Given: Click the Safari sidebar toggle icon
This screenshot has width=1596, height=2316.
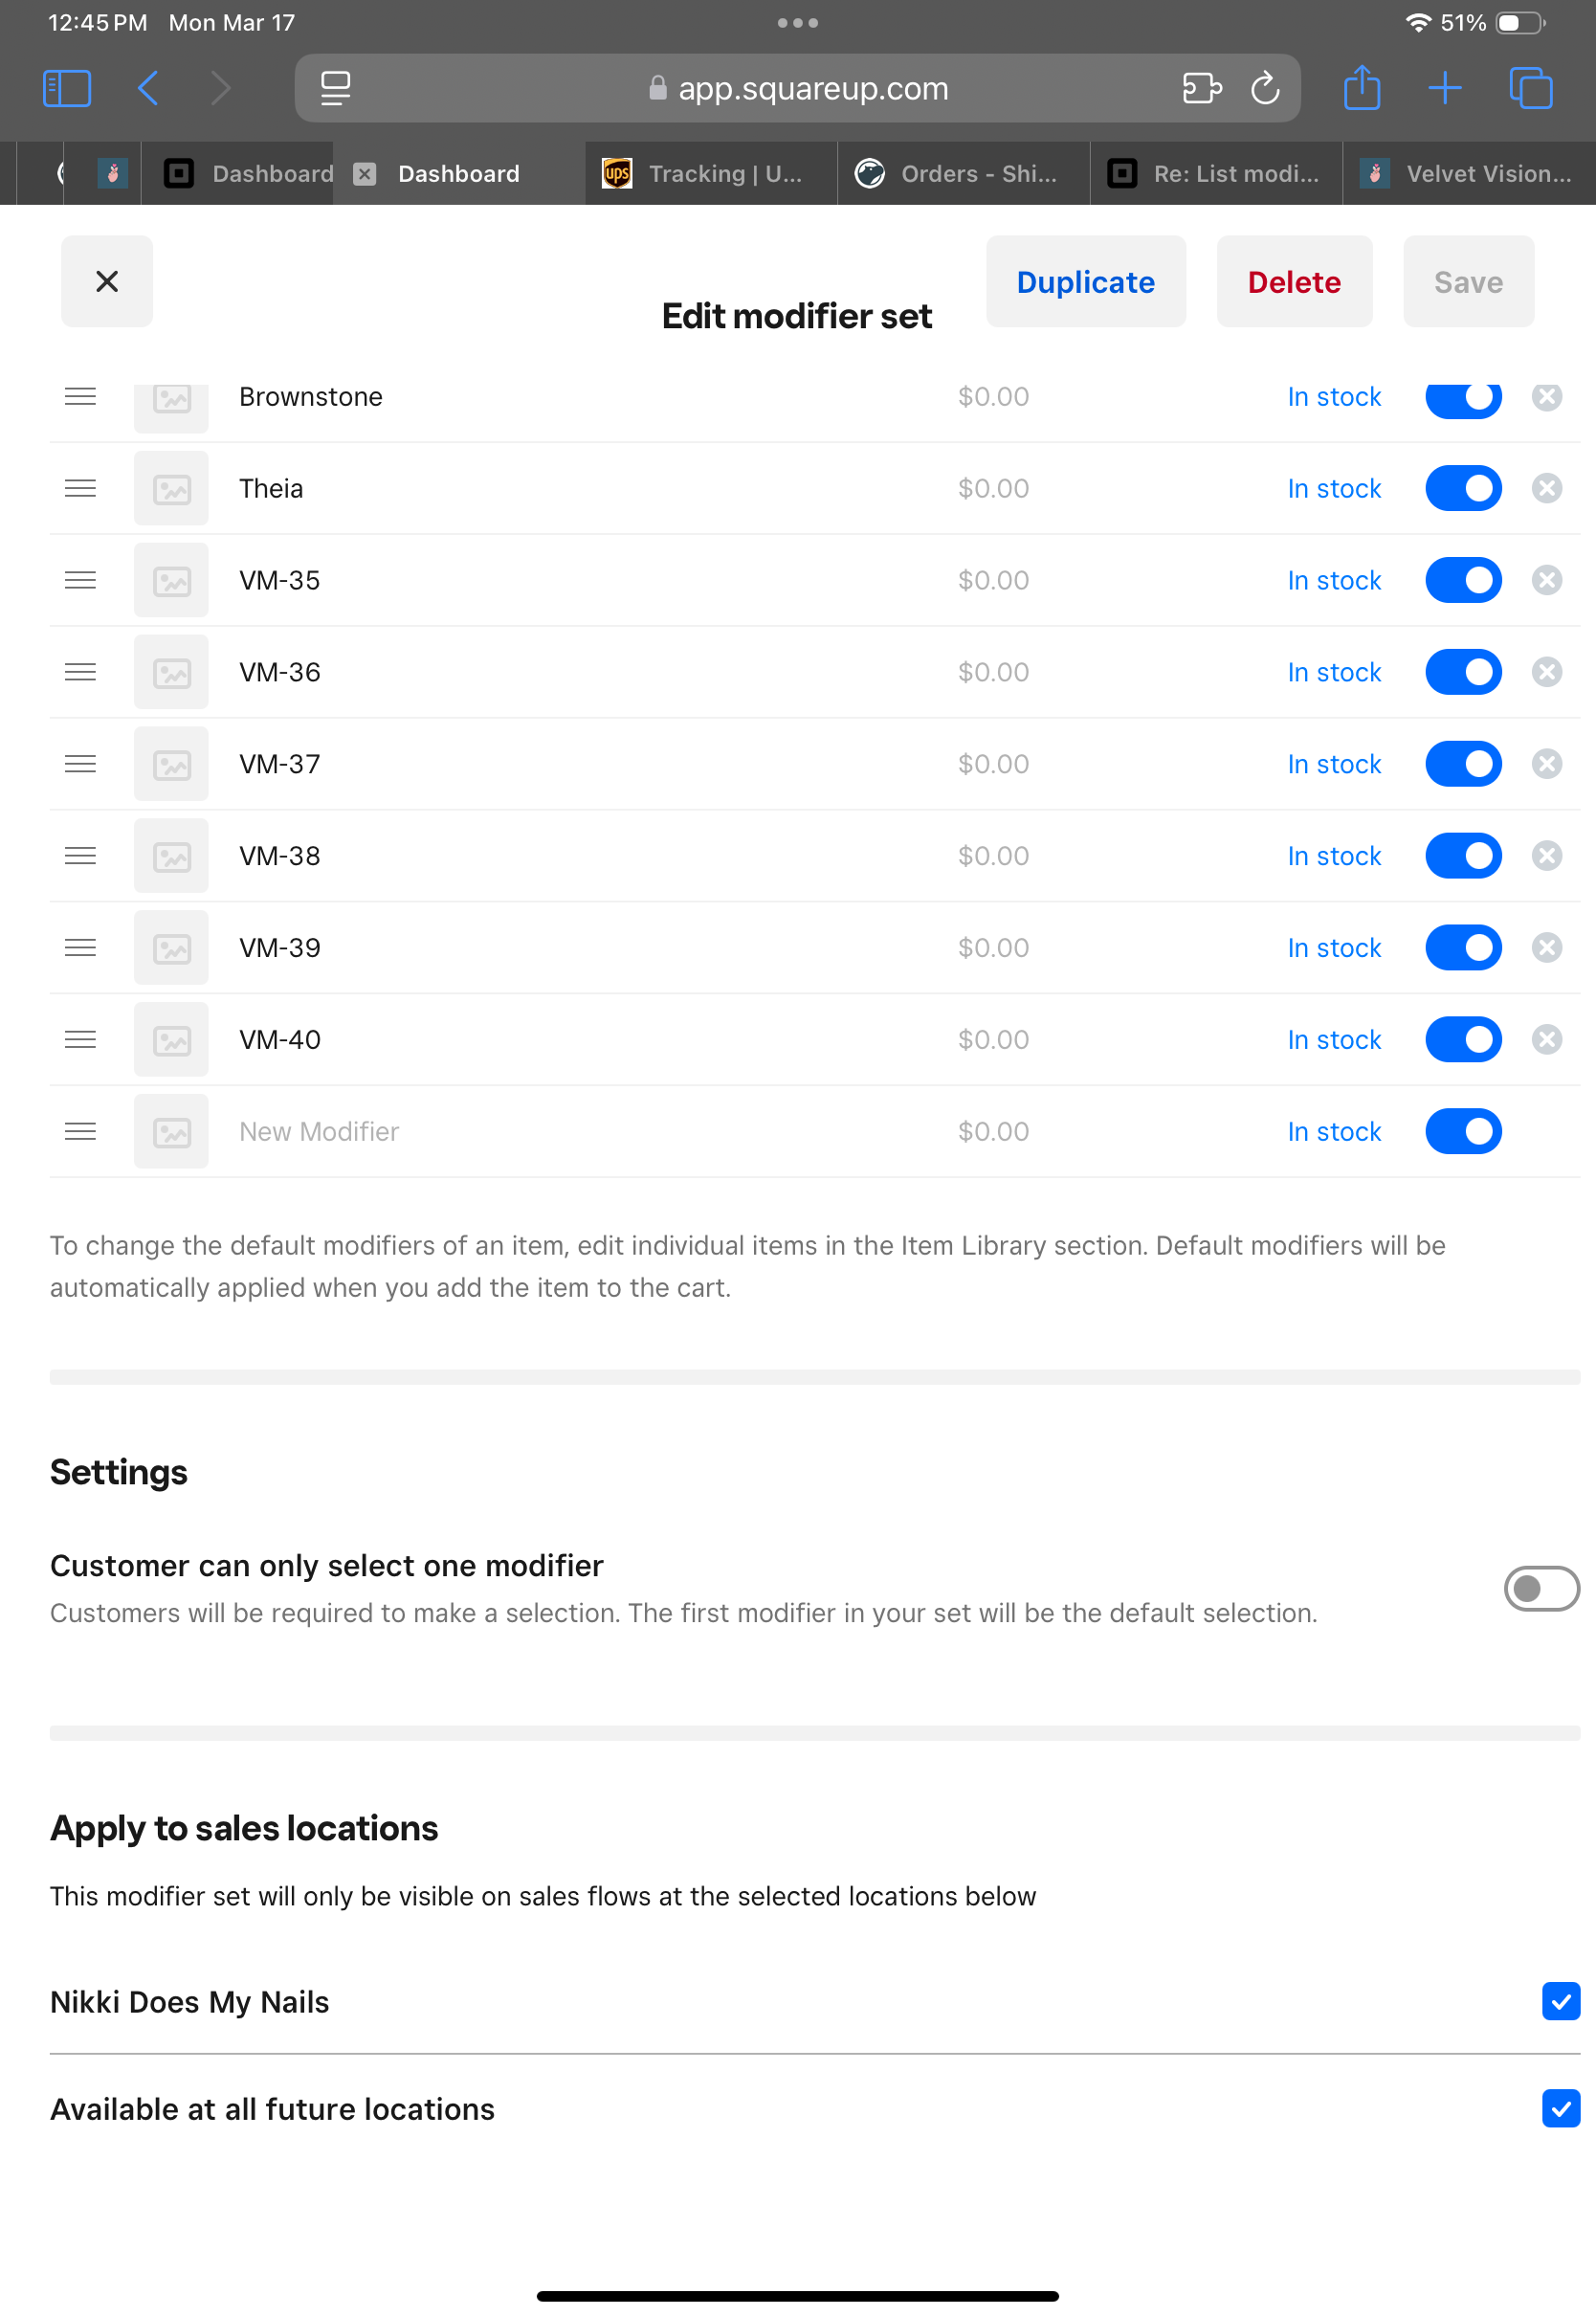Looking at the screenshot, I should (67, 88).
